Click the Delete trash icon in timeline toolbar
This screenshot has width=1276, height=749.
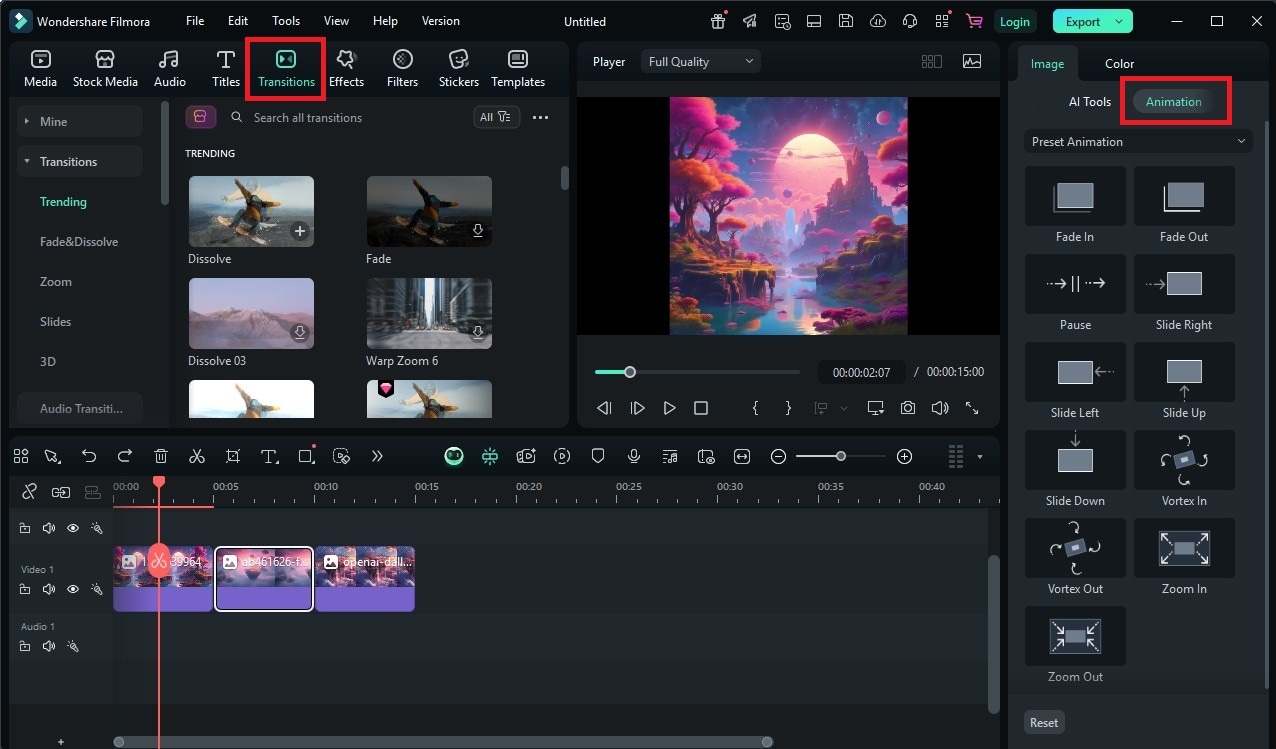(161, 456)
